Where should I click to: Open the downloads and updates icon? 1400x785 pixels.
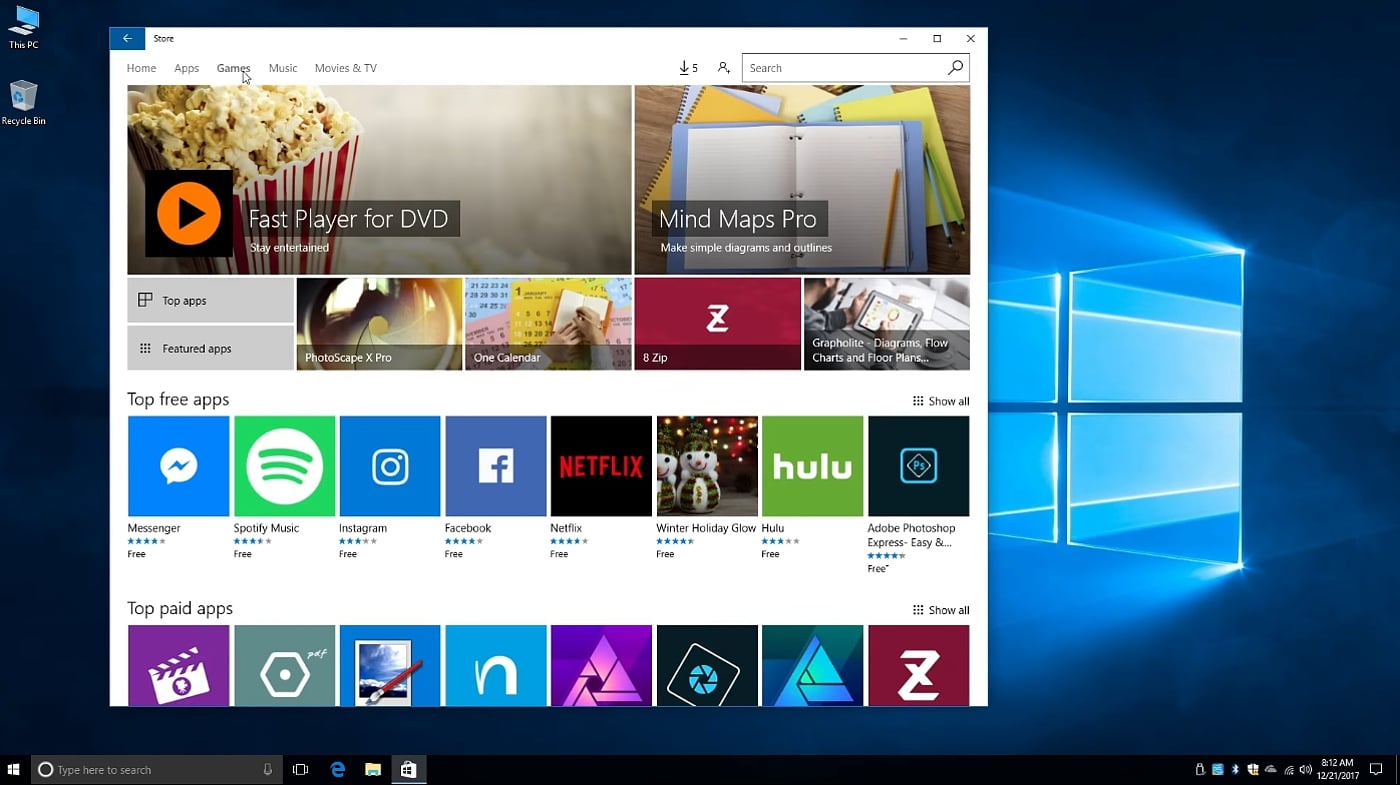687,68
